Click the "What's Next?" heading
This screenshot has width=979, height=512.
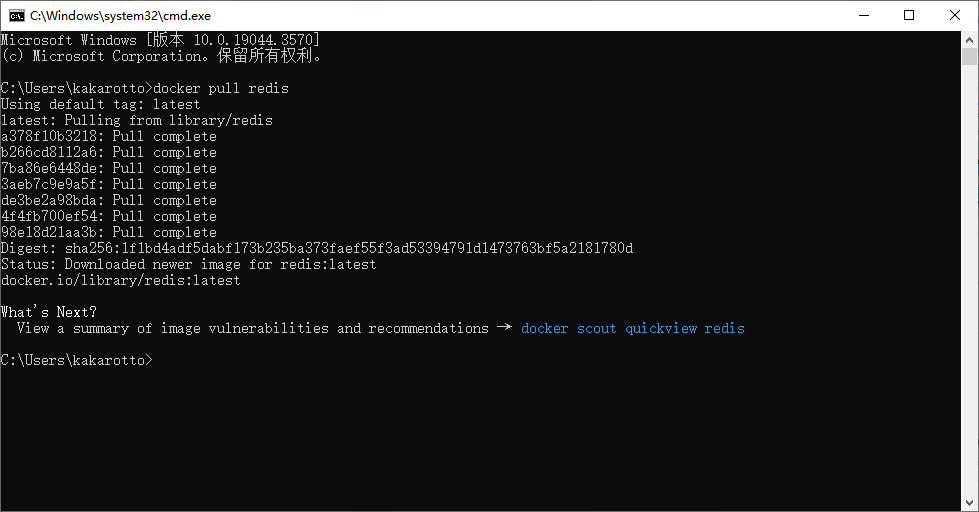click(x=48, y=312)
